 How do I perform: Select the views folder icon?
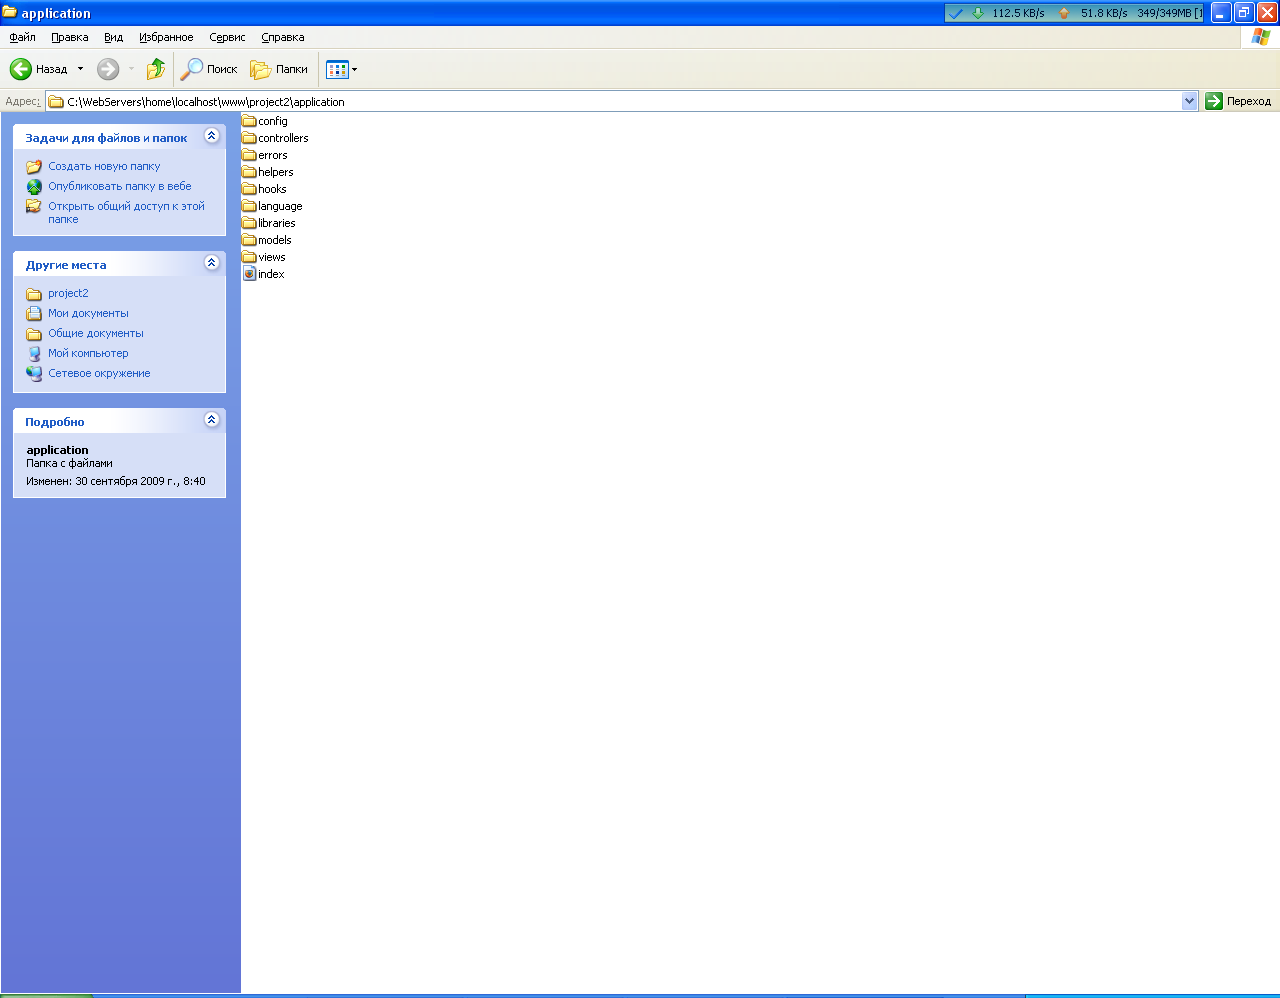(250, 257)
